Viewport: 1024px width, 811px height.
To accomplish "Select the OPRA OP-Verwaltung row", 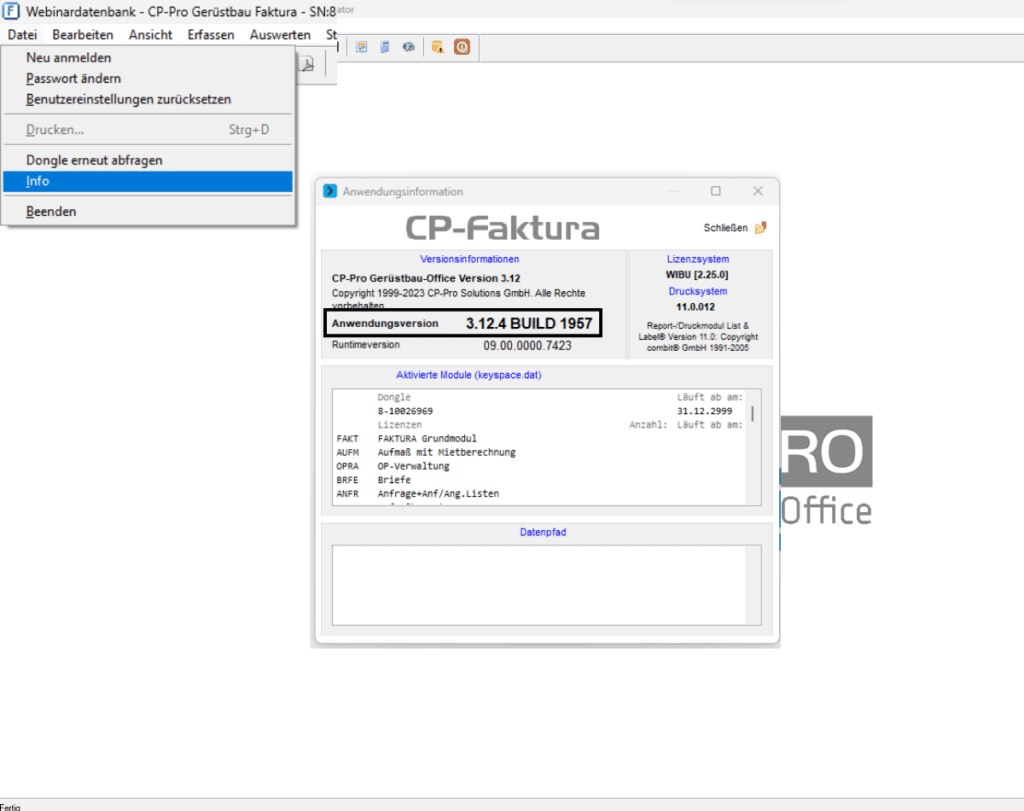I will (538, 466).
